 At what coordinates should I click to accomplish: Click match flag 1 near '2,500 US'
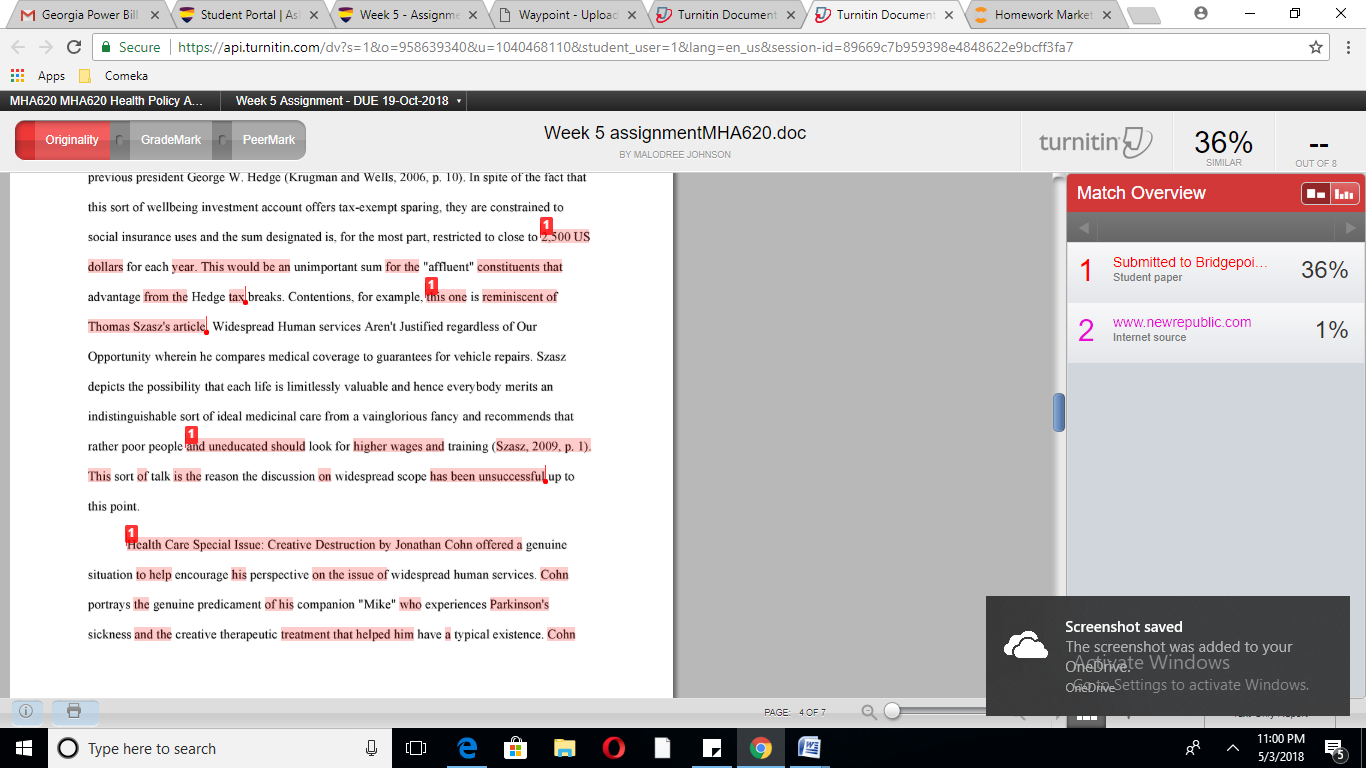coord(547,224)
